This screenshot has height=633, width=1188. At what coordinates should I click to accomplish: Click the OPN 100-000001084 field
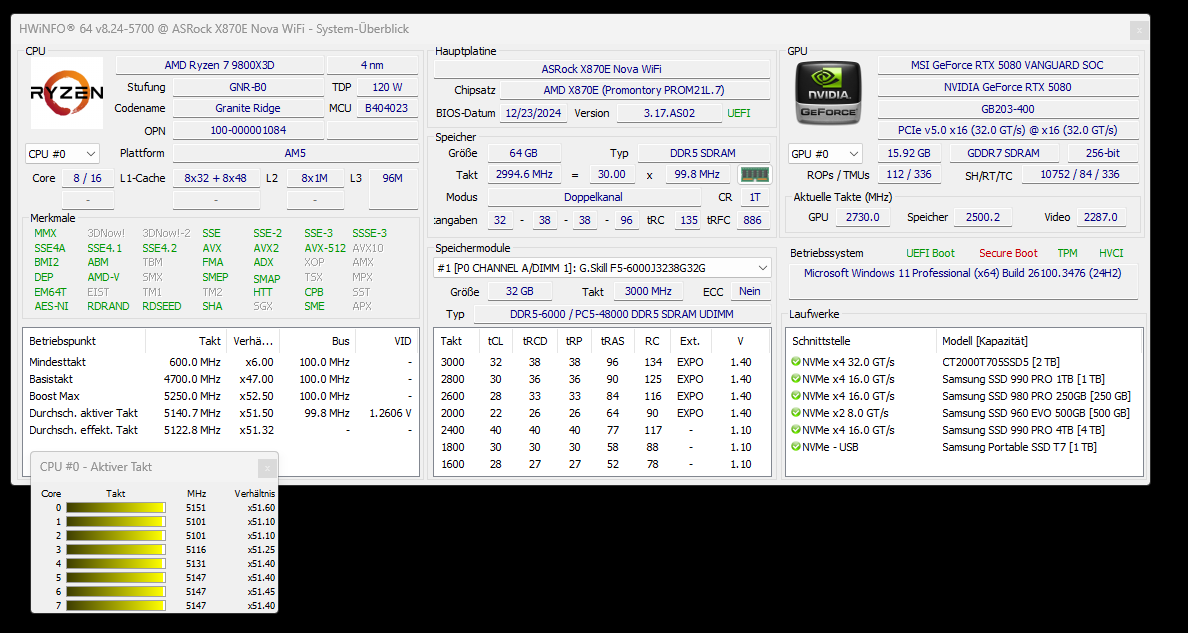(248, 130)
